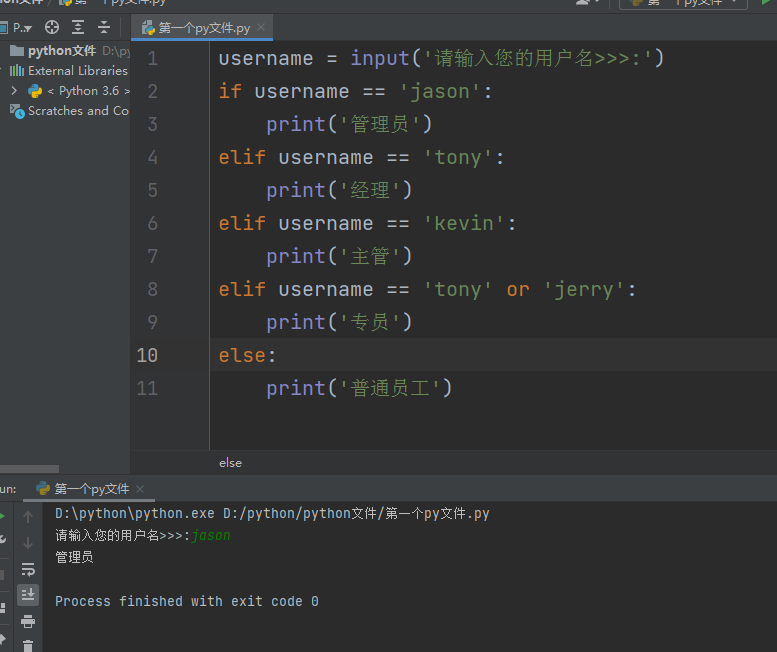Click the 'kevin' string on line 6

click(464, 223)
